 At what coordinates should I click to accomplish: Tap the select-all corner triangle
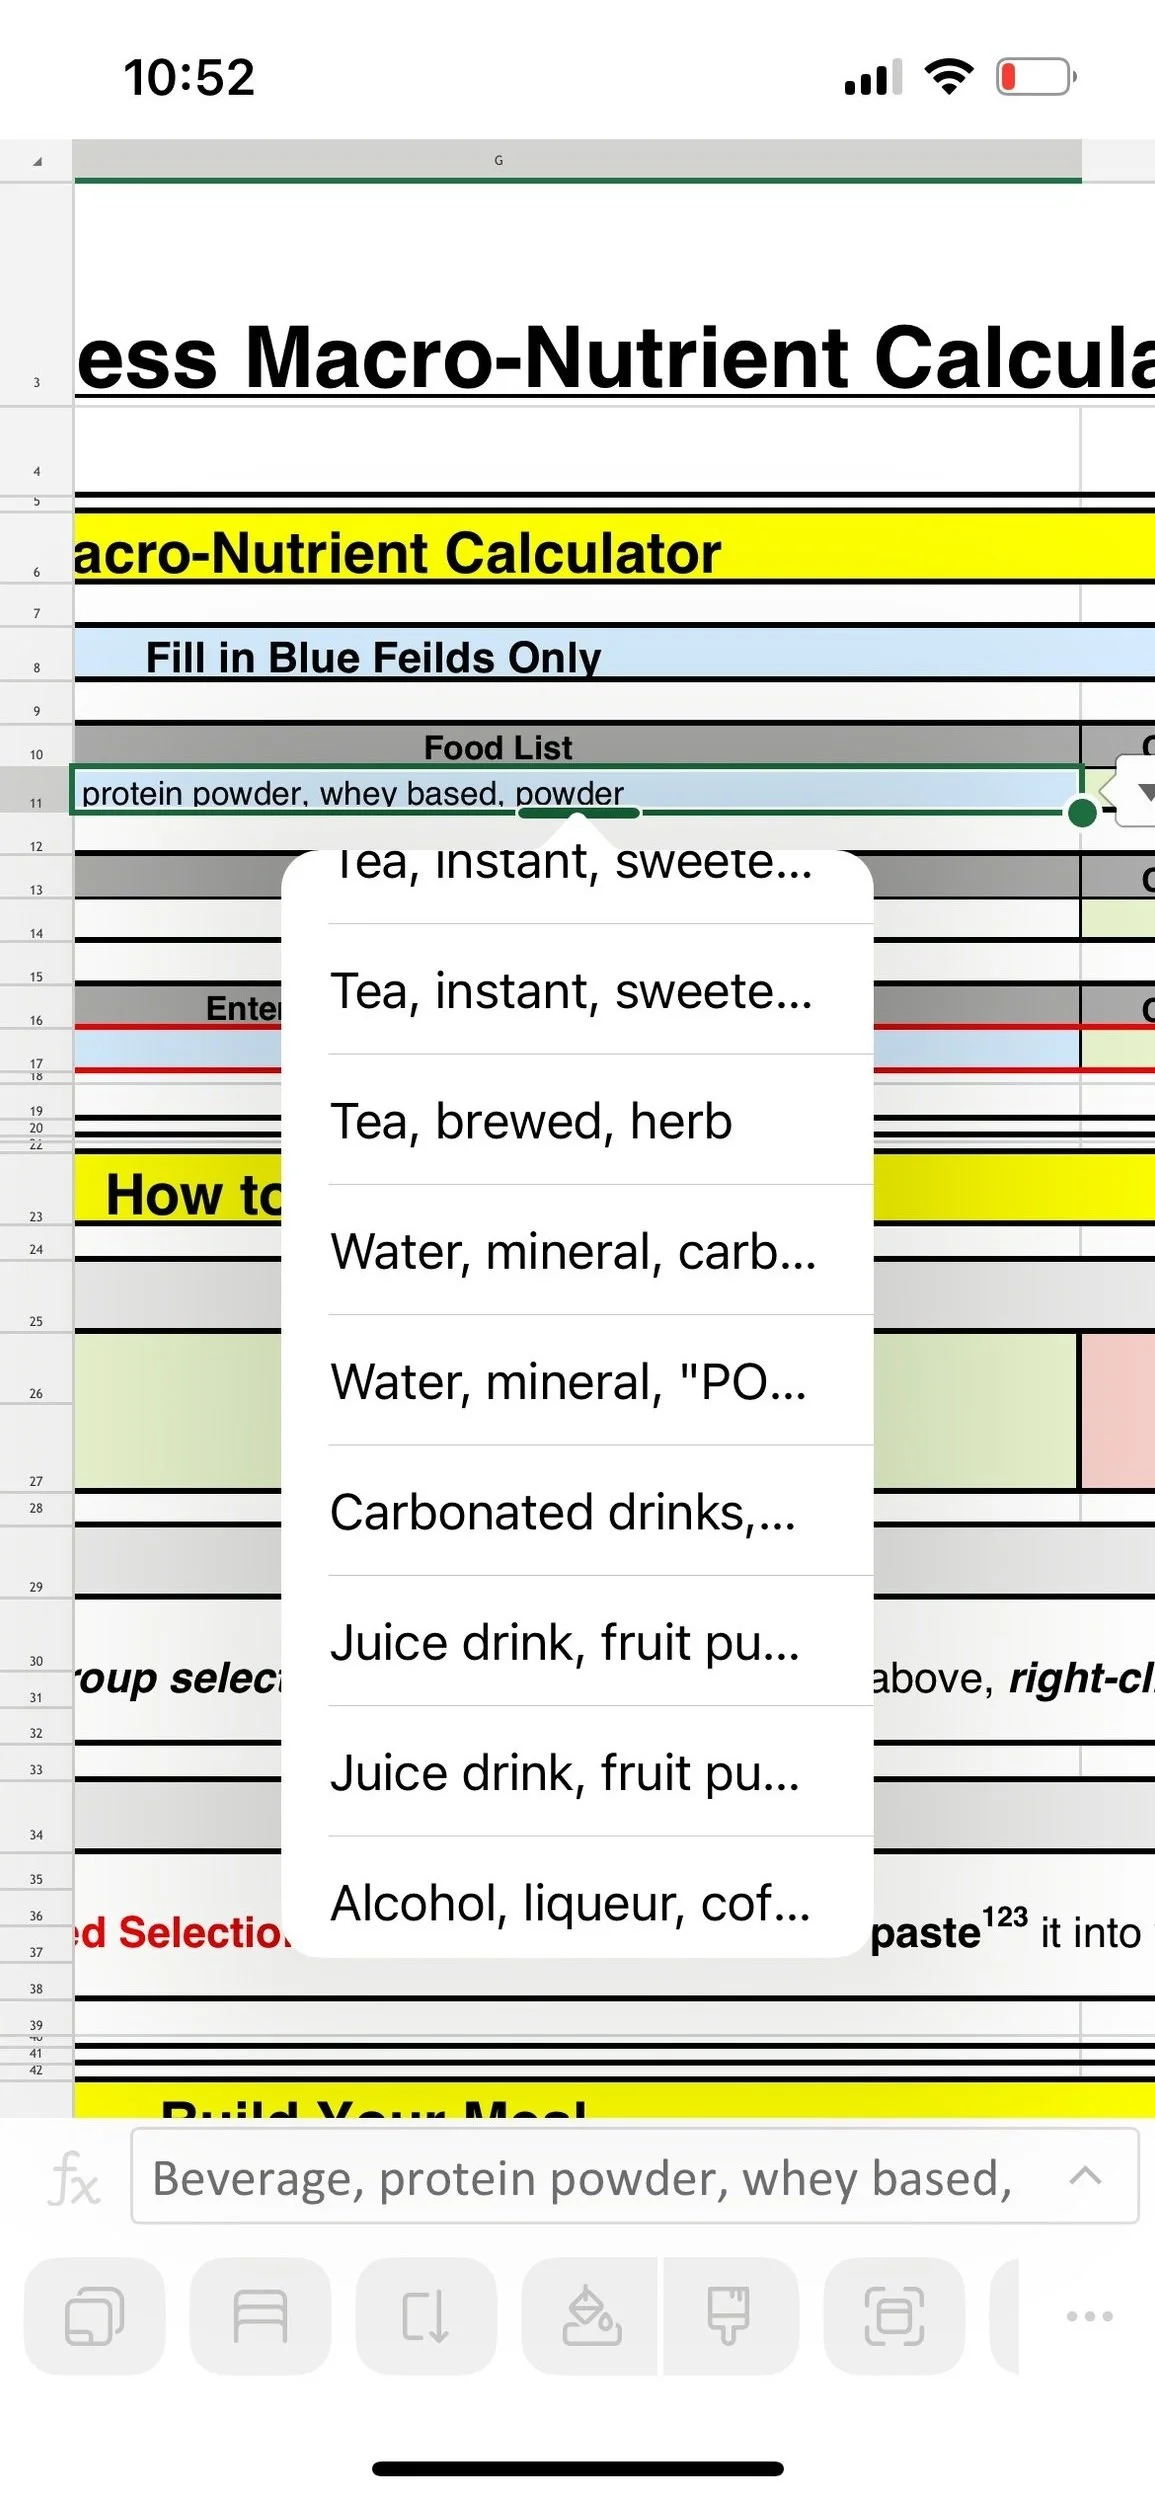click(37, 161)
